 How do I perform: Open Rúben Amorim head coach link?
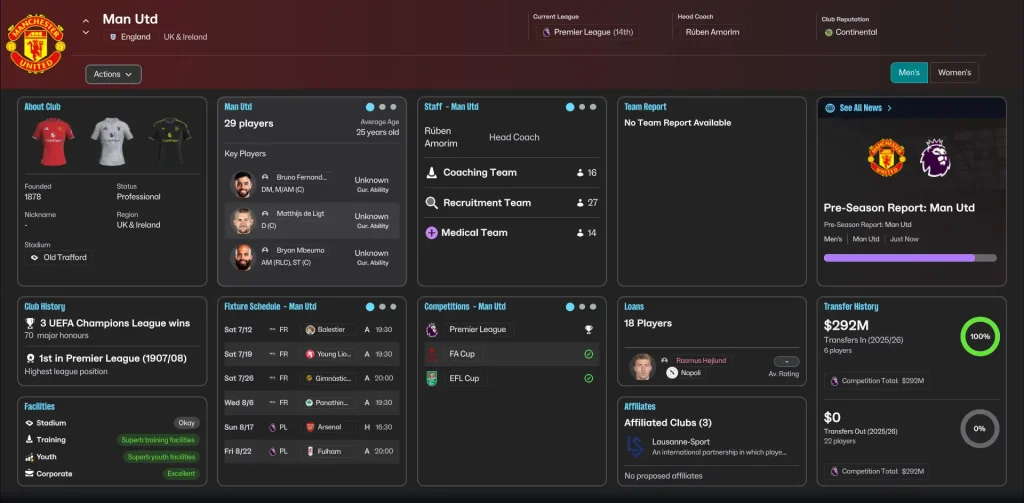[711, 32]
